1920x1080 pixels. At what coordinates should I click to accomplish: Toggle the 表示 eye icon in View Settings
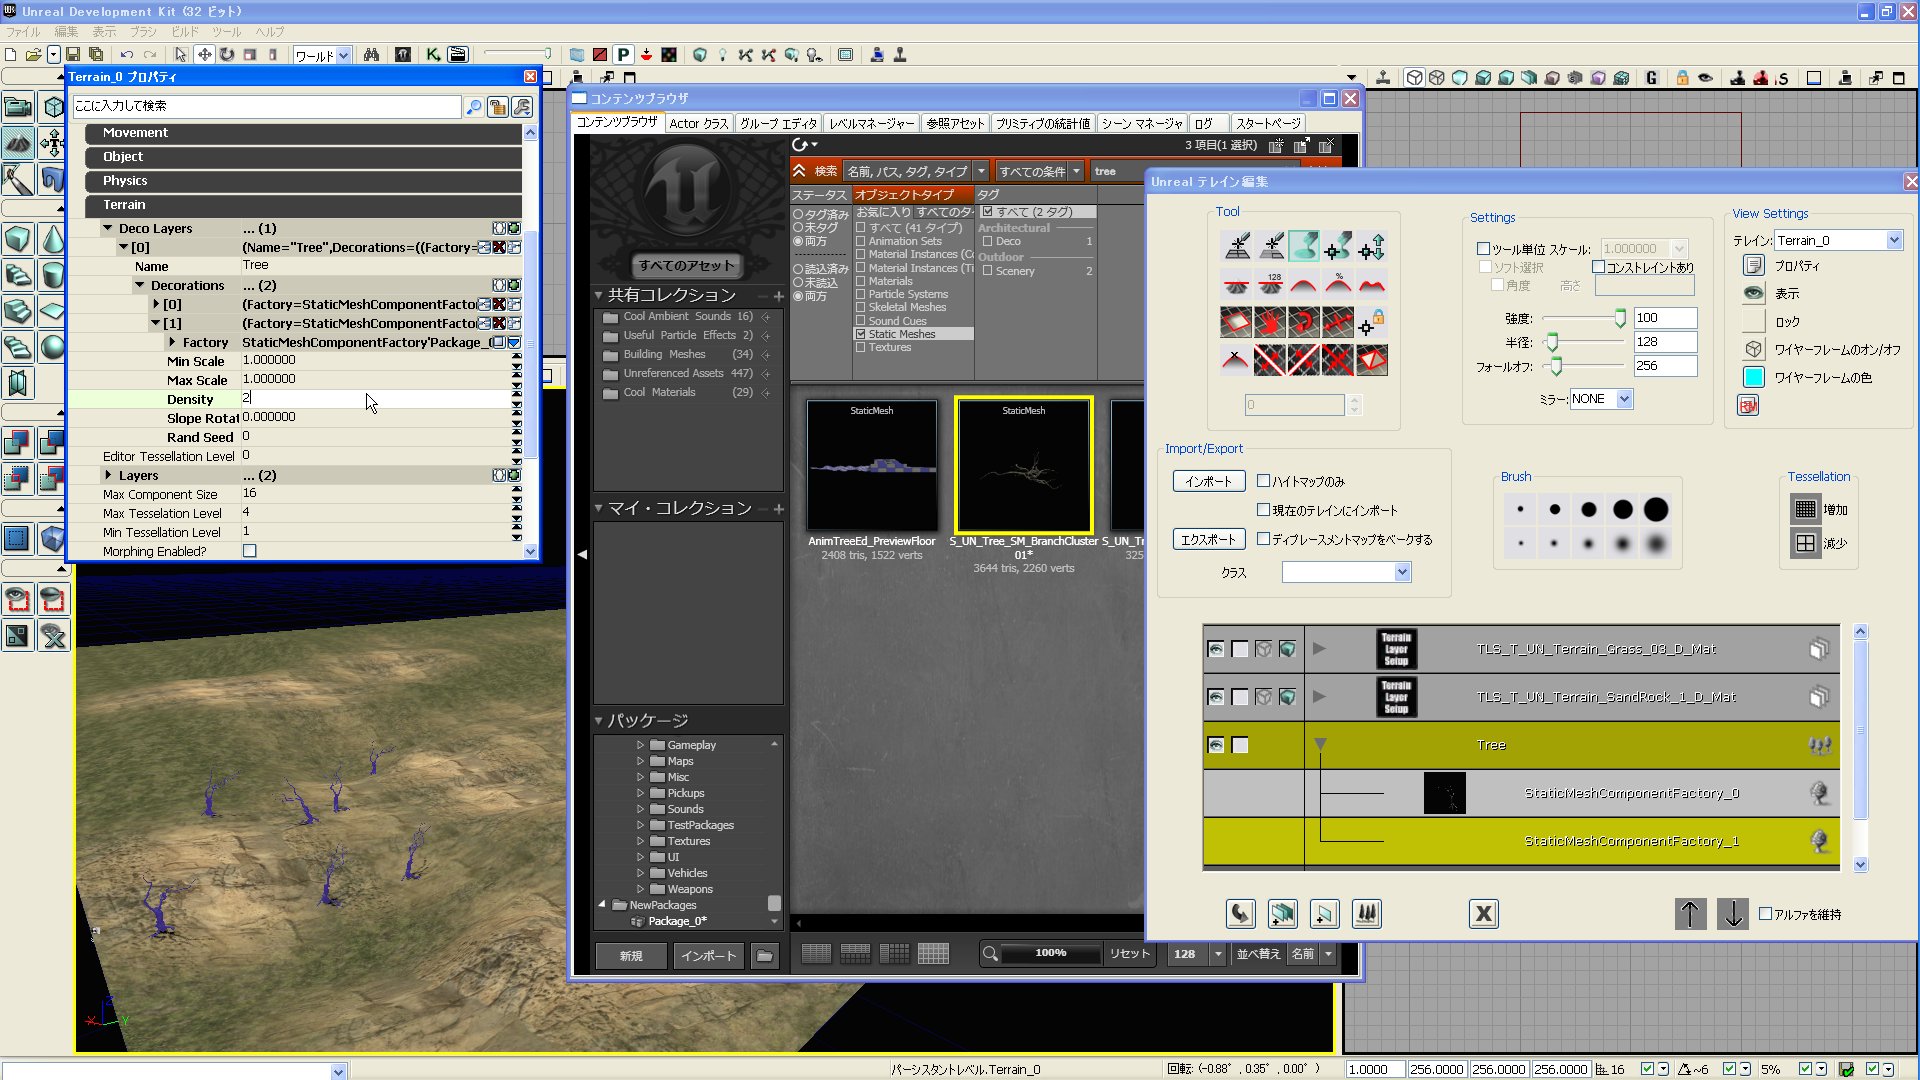1753,293
